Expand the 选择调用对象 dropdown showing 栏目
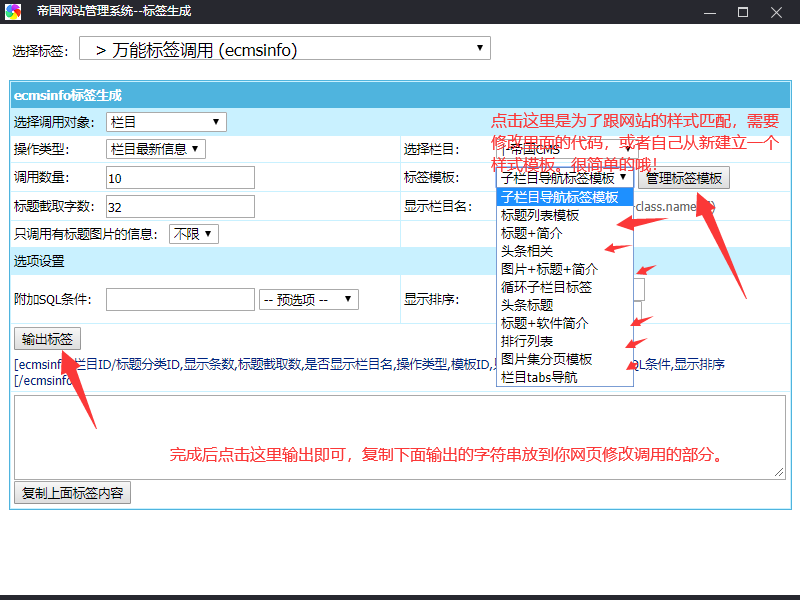Screen dimensions: 800x600 pos(166,122)
